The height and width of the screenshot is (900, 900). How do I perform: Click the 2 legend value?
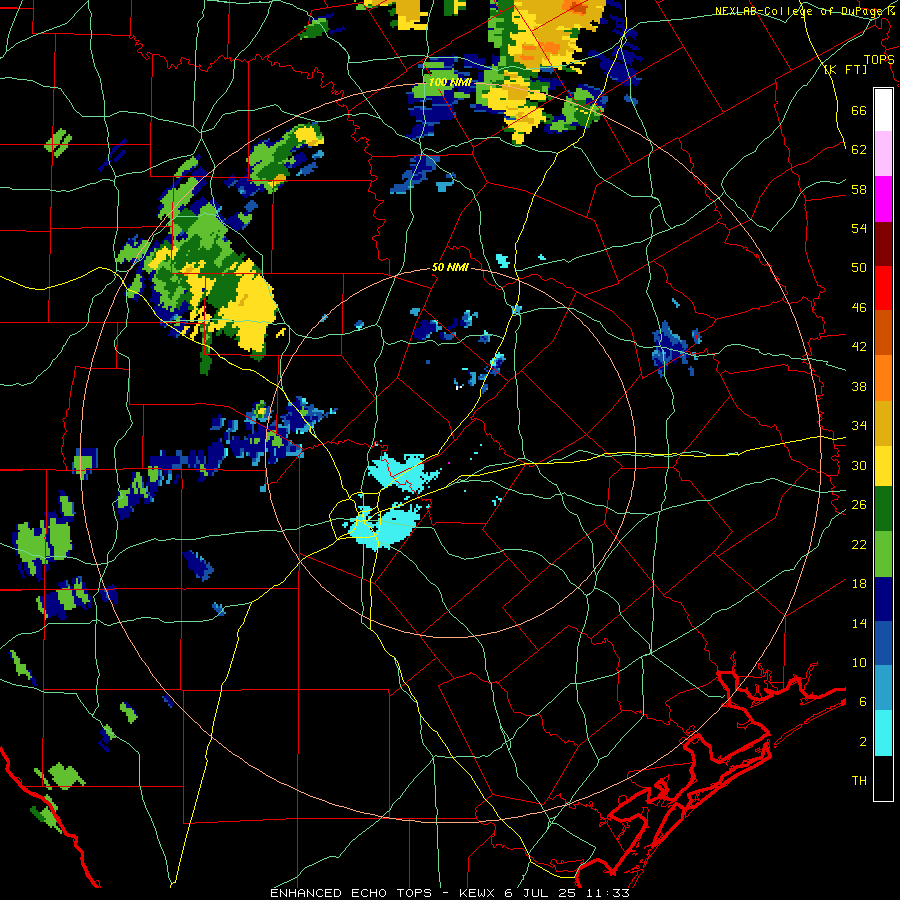(863, 742)
